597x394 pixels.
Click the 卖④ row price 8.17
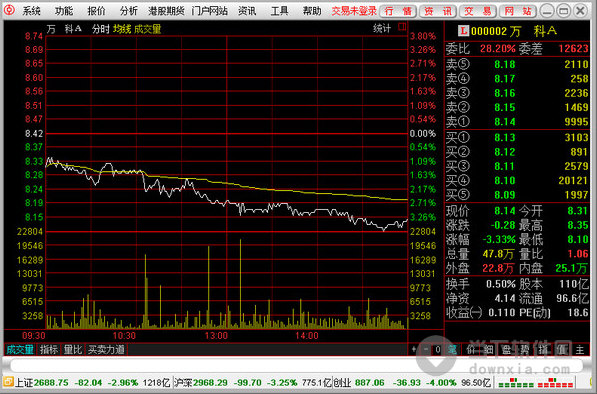(505, 79)
